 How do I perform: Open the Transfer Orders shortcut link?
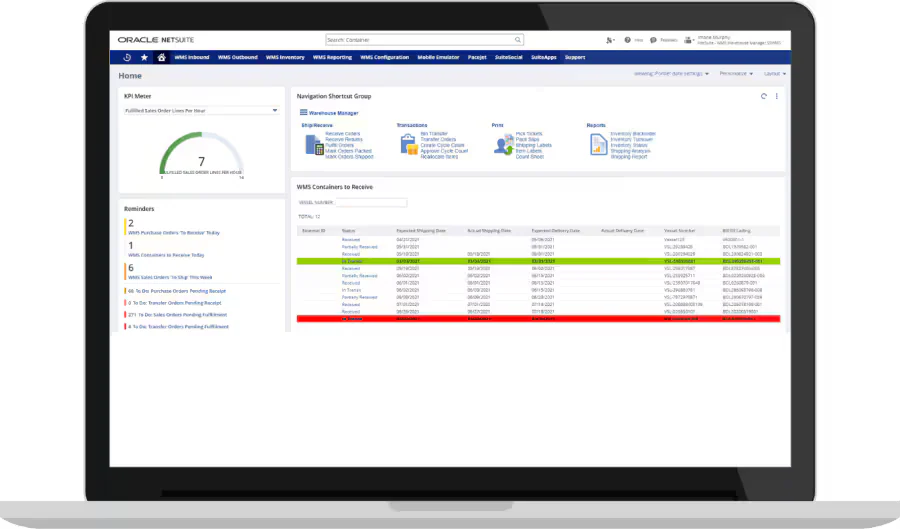pos(438,139)
